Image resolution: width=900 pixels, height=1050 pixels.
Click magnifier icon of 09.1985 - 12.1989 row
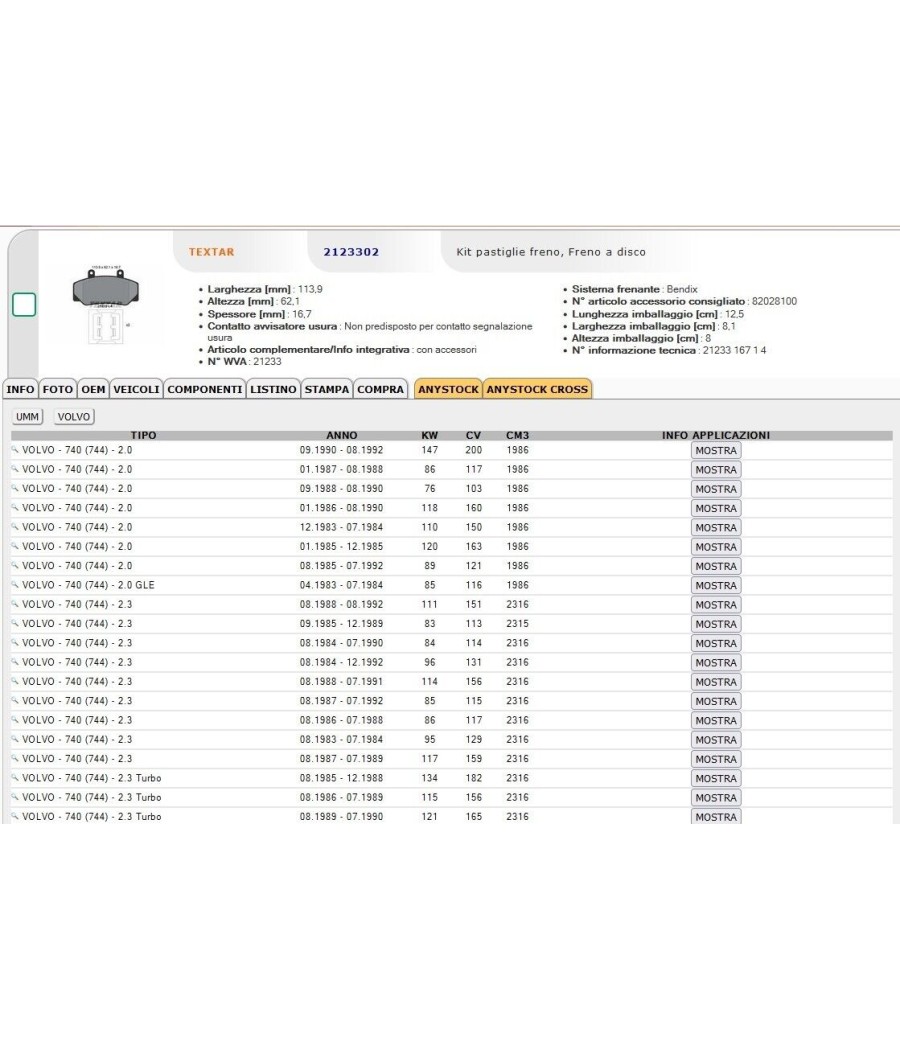(15, 623)
